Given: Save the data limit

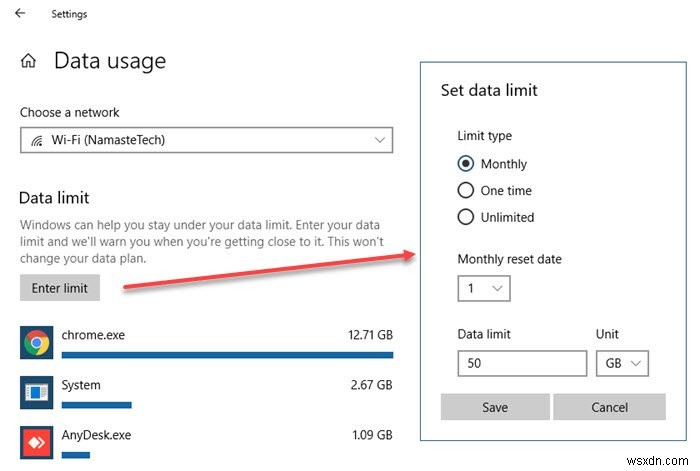Looking at the screenshot, I should 495,407.
